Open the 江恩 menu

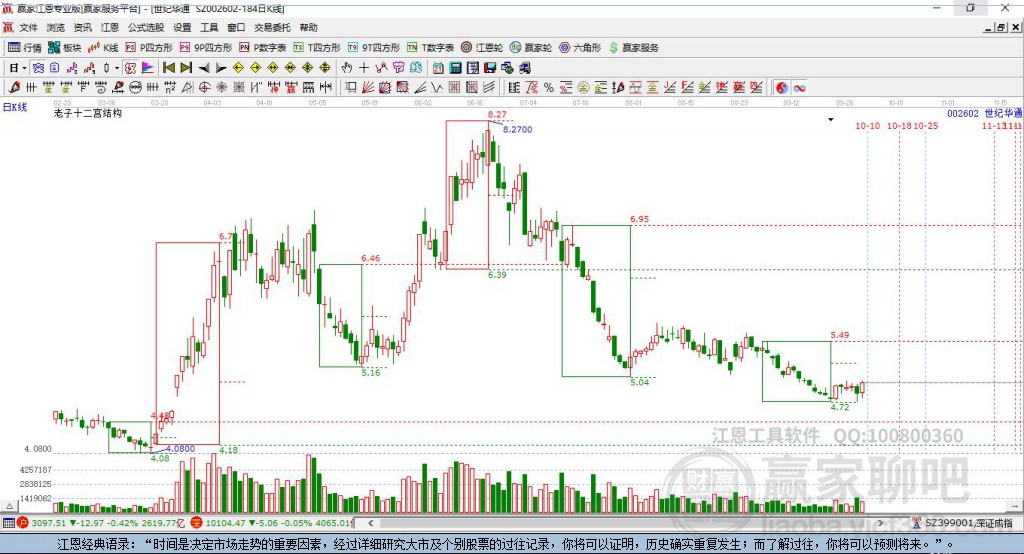pos(110,27)
